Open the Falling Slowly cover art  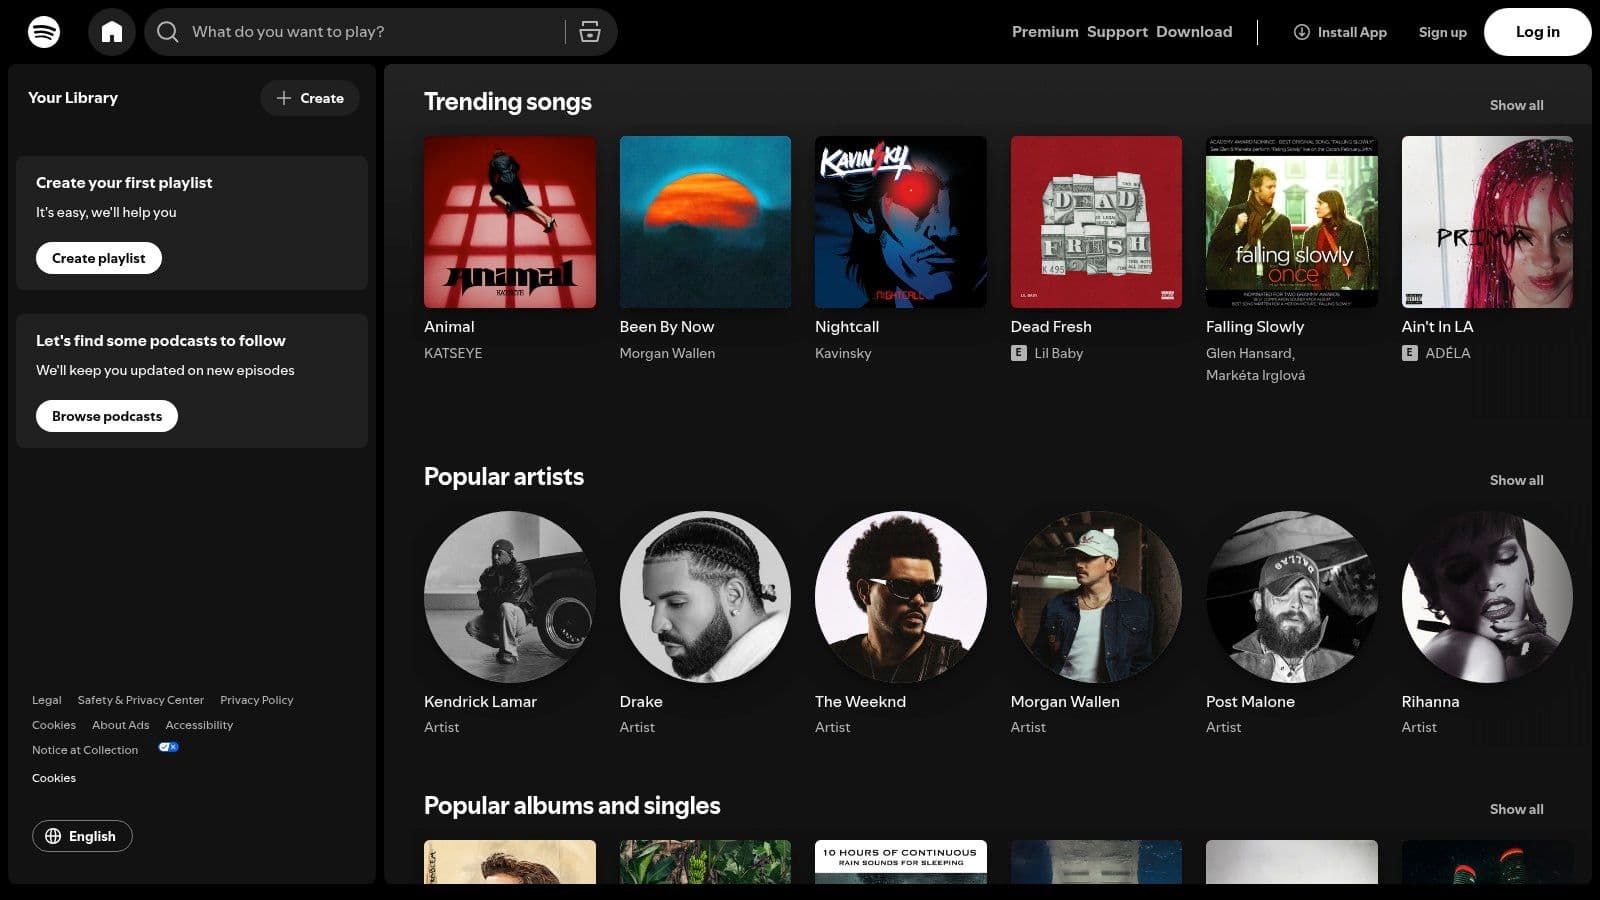tap(1292, 222)
